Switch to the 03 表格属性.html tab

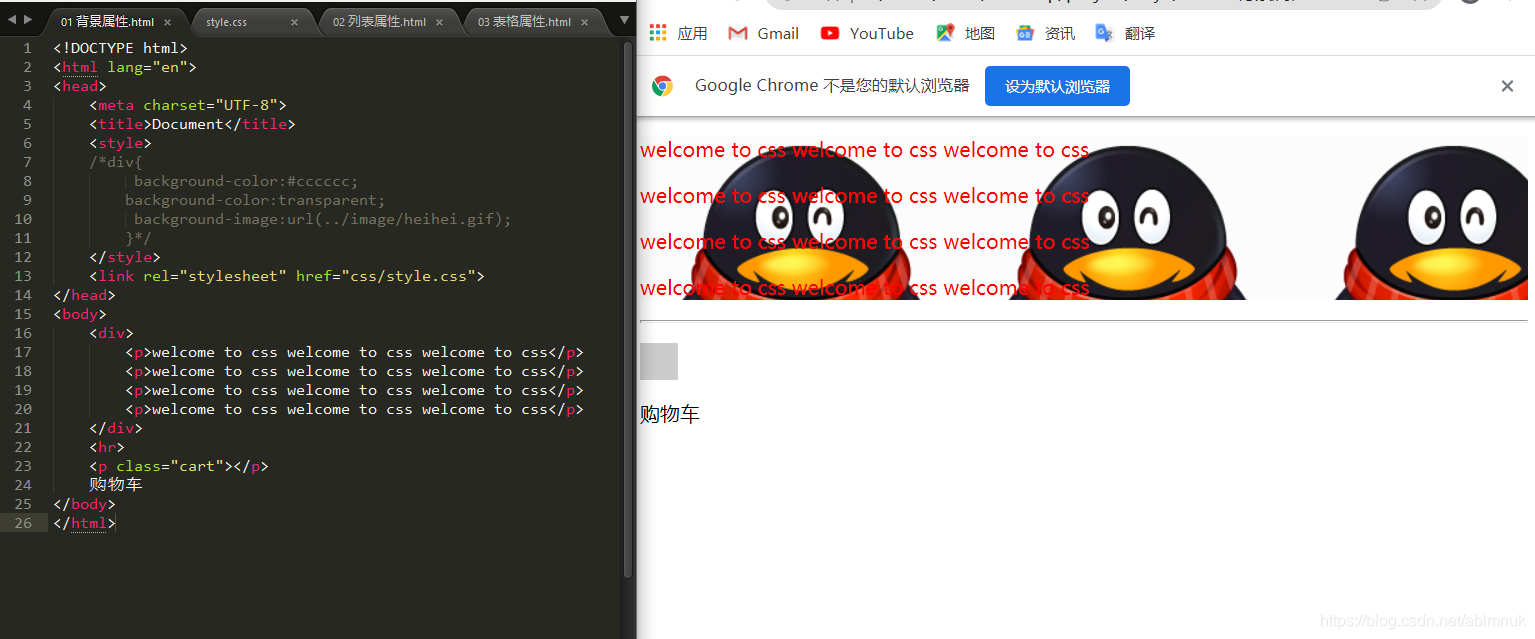527,19
